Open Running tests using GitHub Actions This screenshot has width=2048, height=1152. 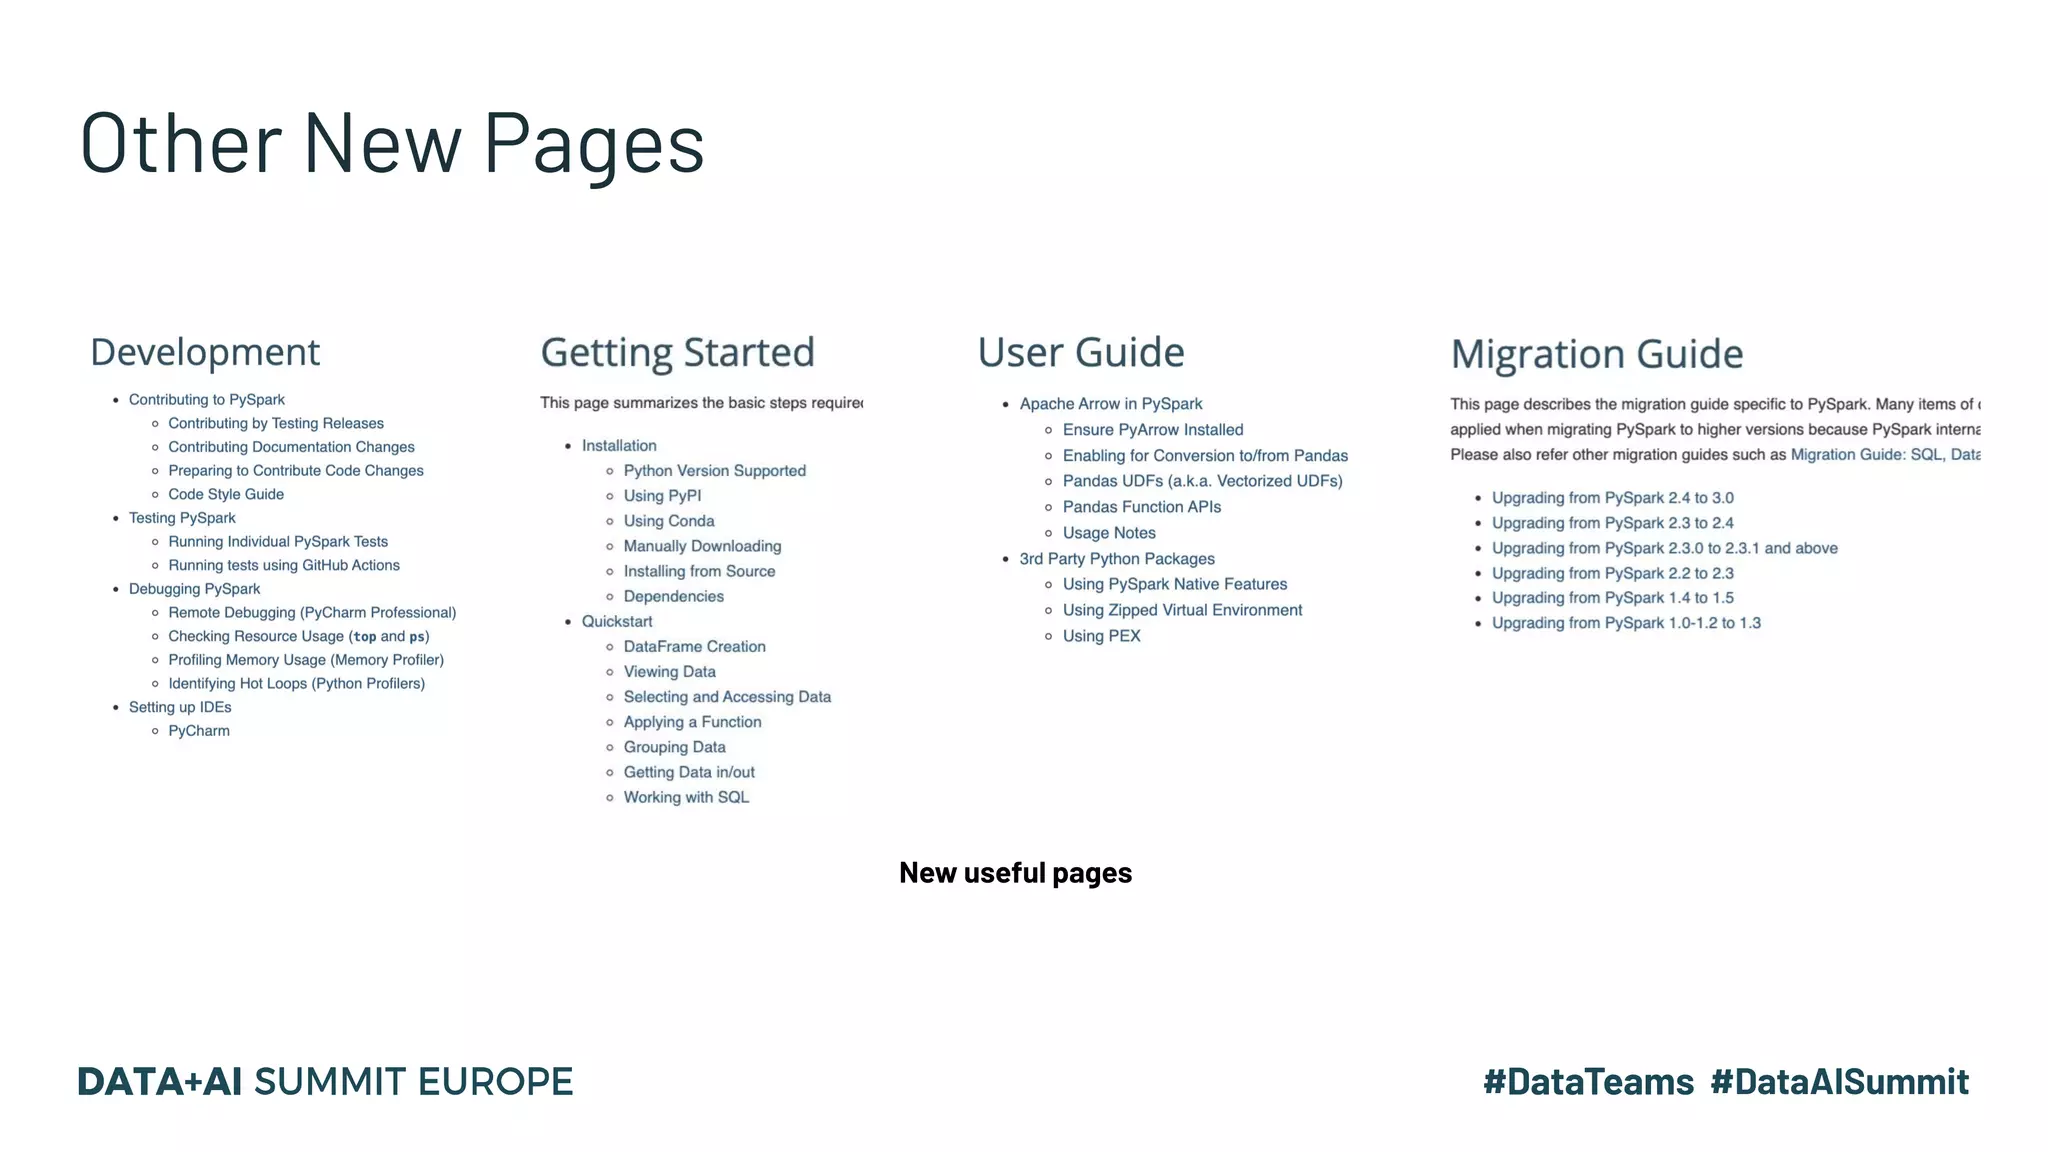tap(284, 565)
